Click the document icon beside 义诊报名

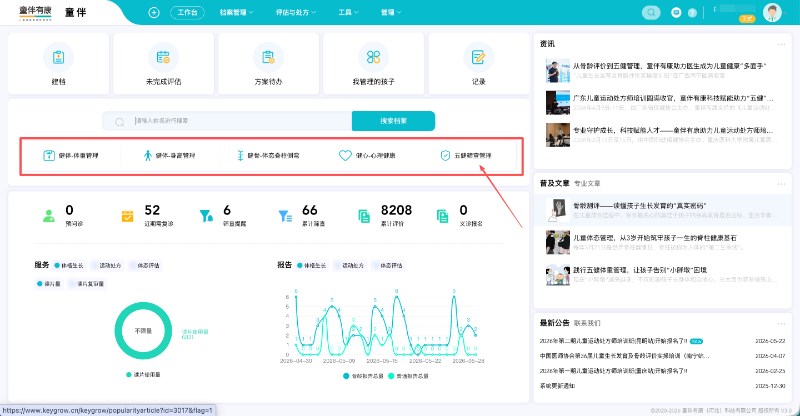pos(443,216)
